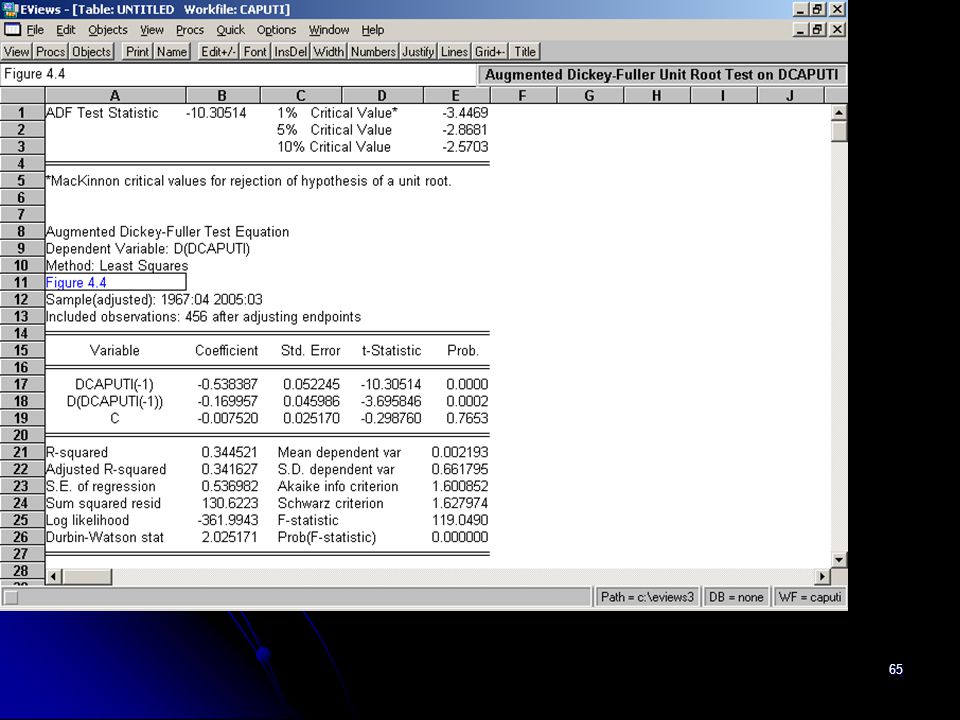Open the Objects menu
This screenshot has width=960, height=720.
[108, 30]
